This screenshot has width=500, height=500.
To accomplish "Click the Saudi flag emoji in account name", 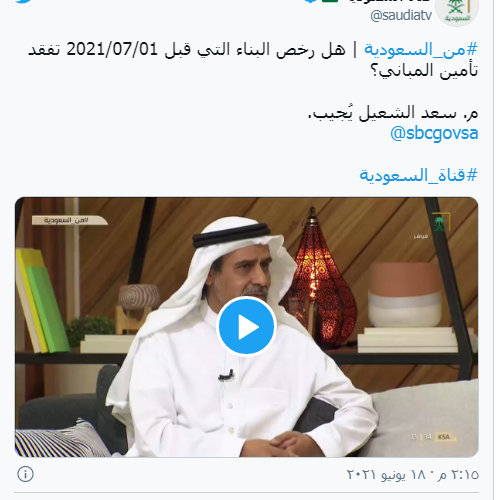I will tap(330, 1).
